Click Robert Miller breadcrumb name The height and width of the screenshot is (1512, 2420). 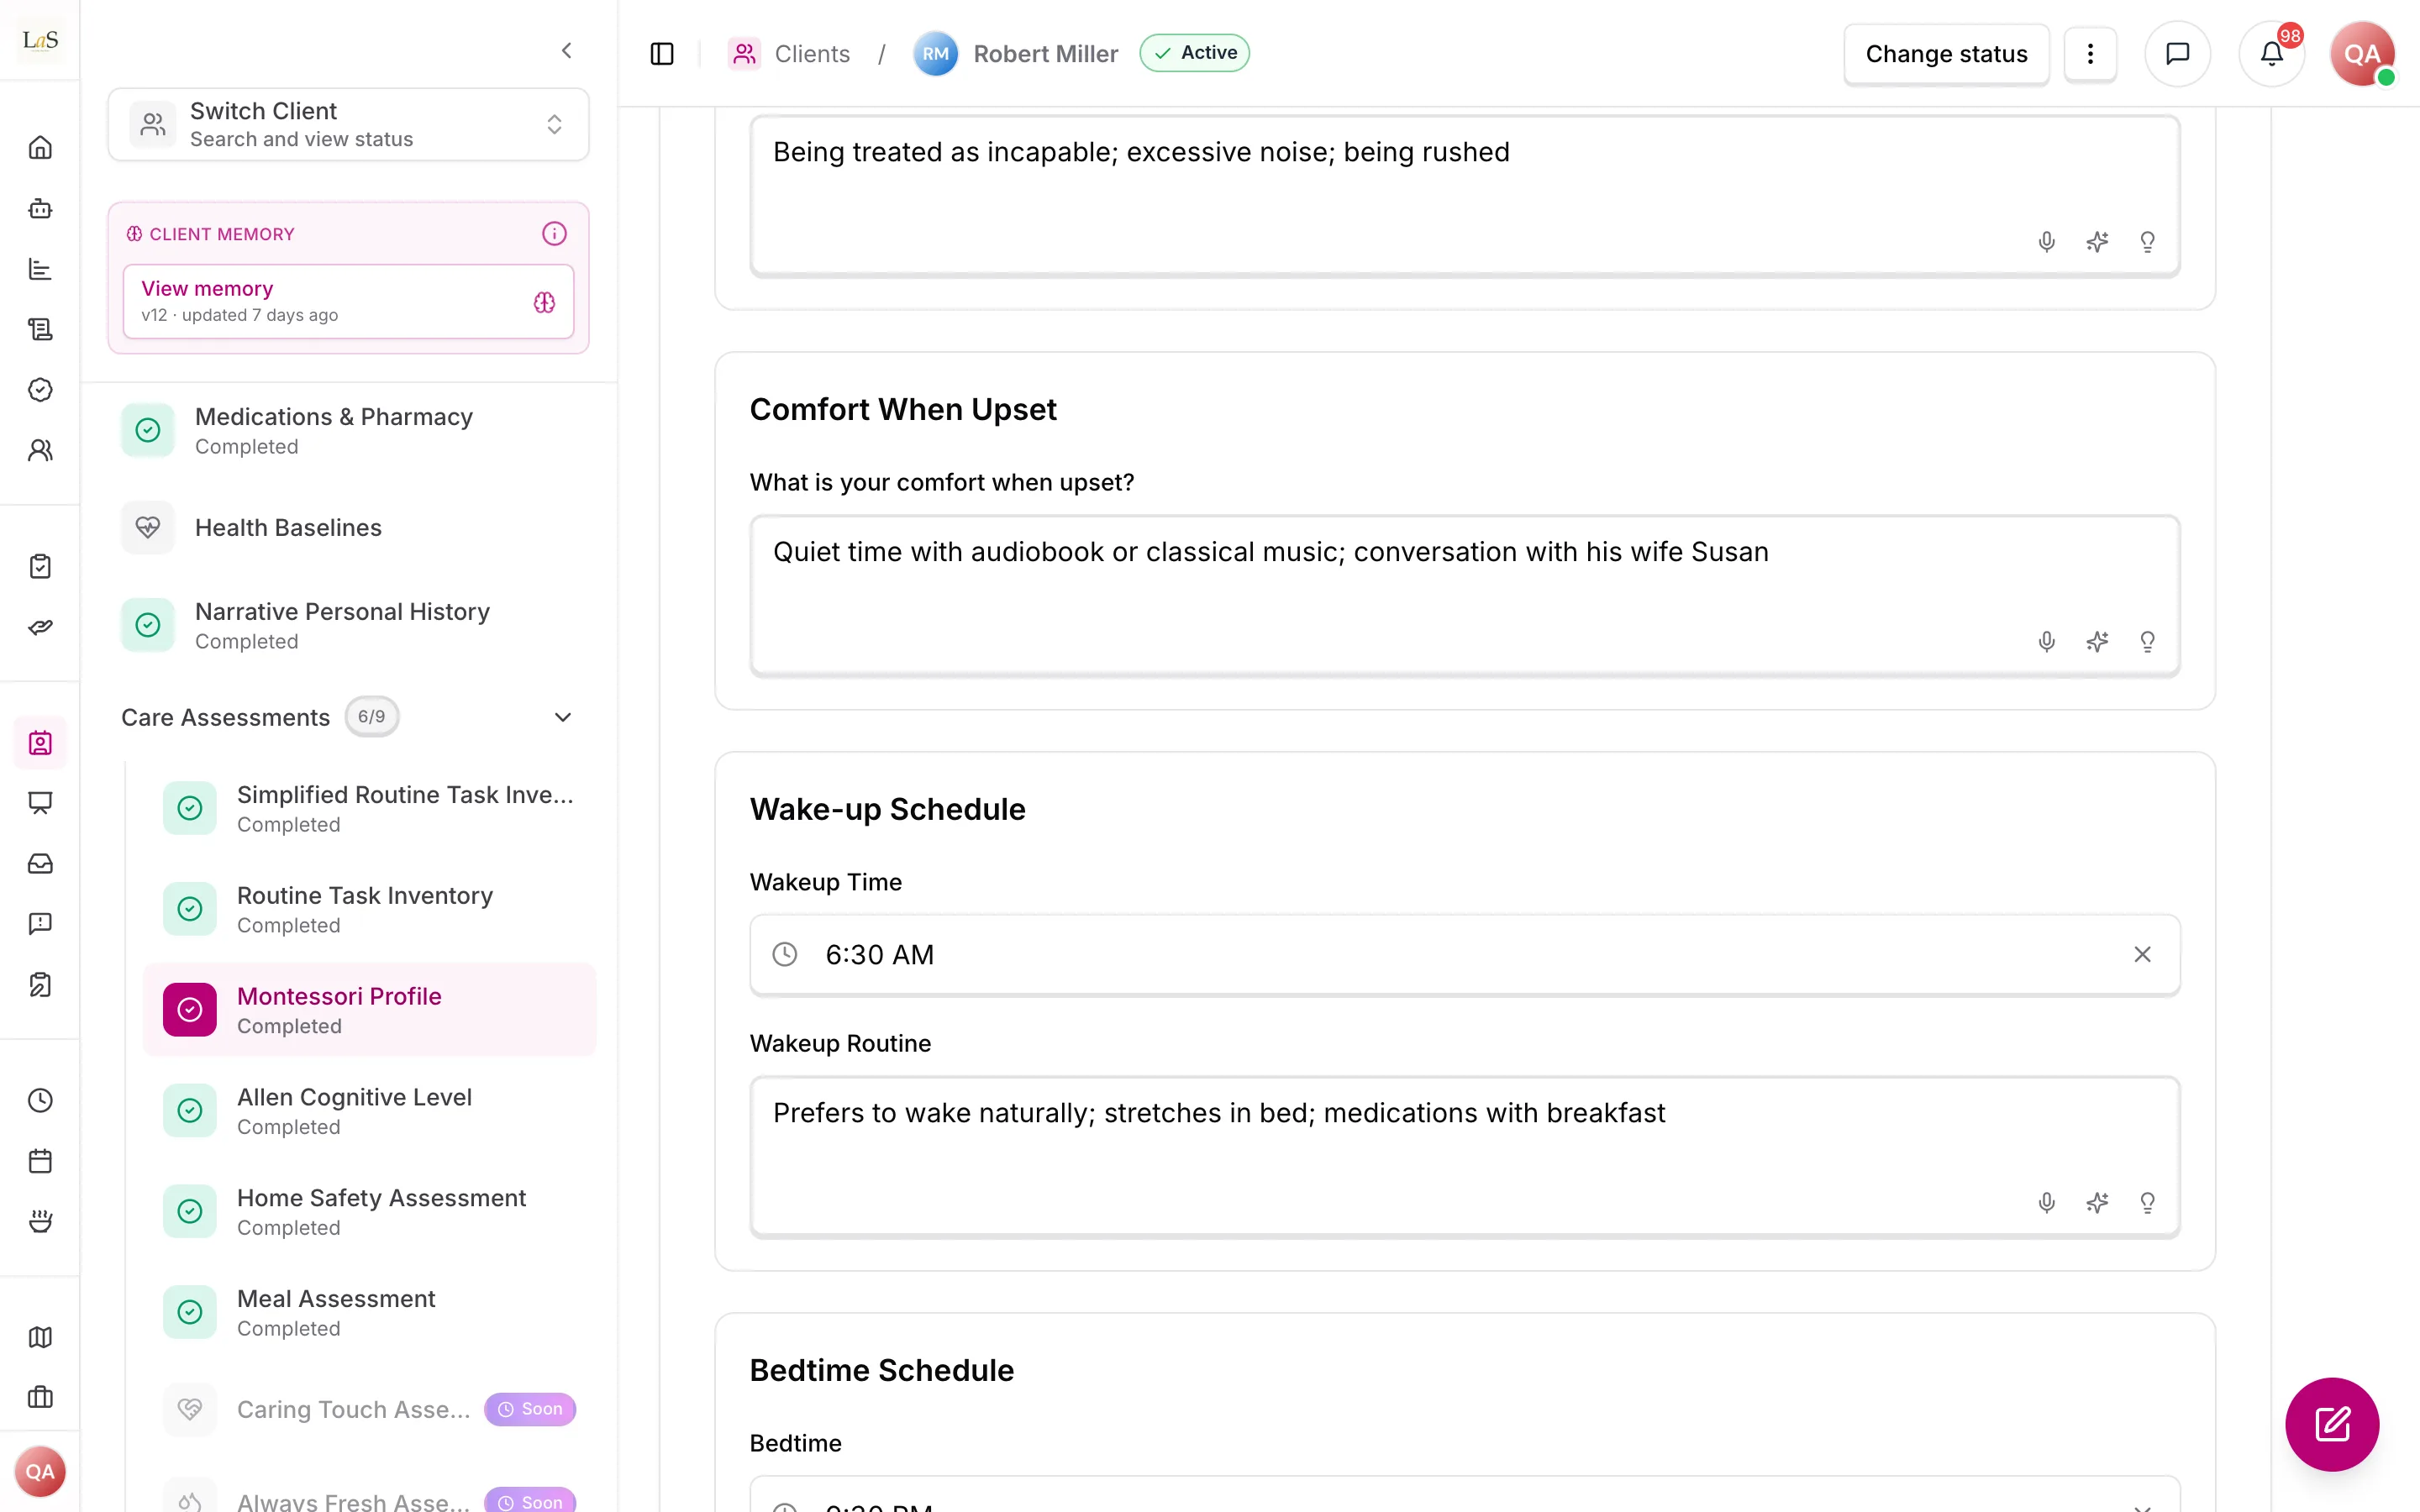1045,54
